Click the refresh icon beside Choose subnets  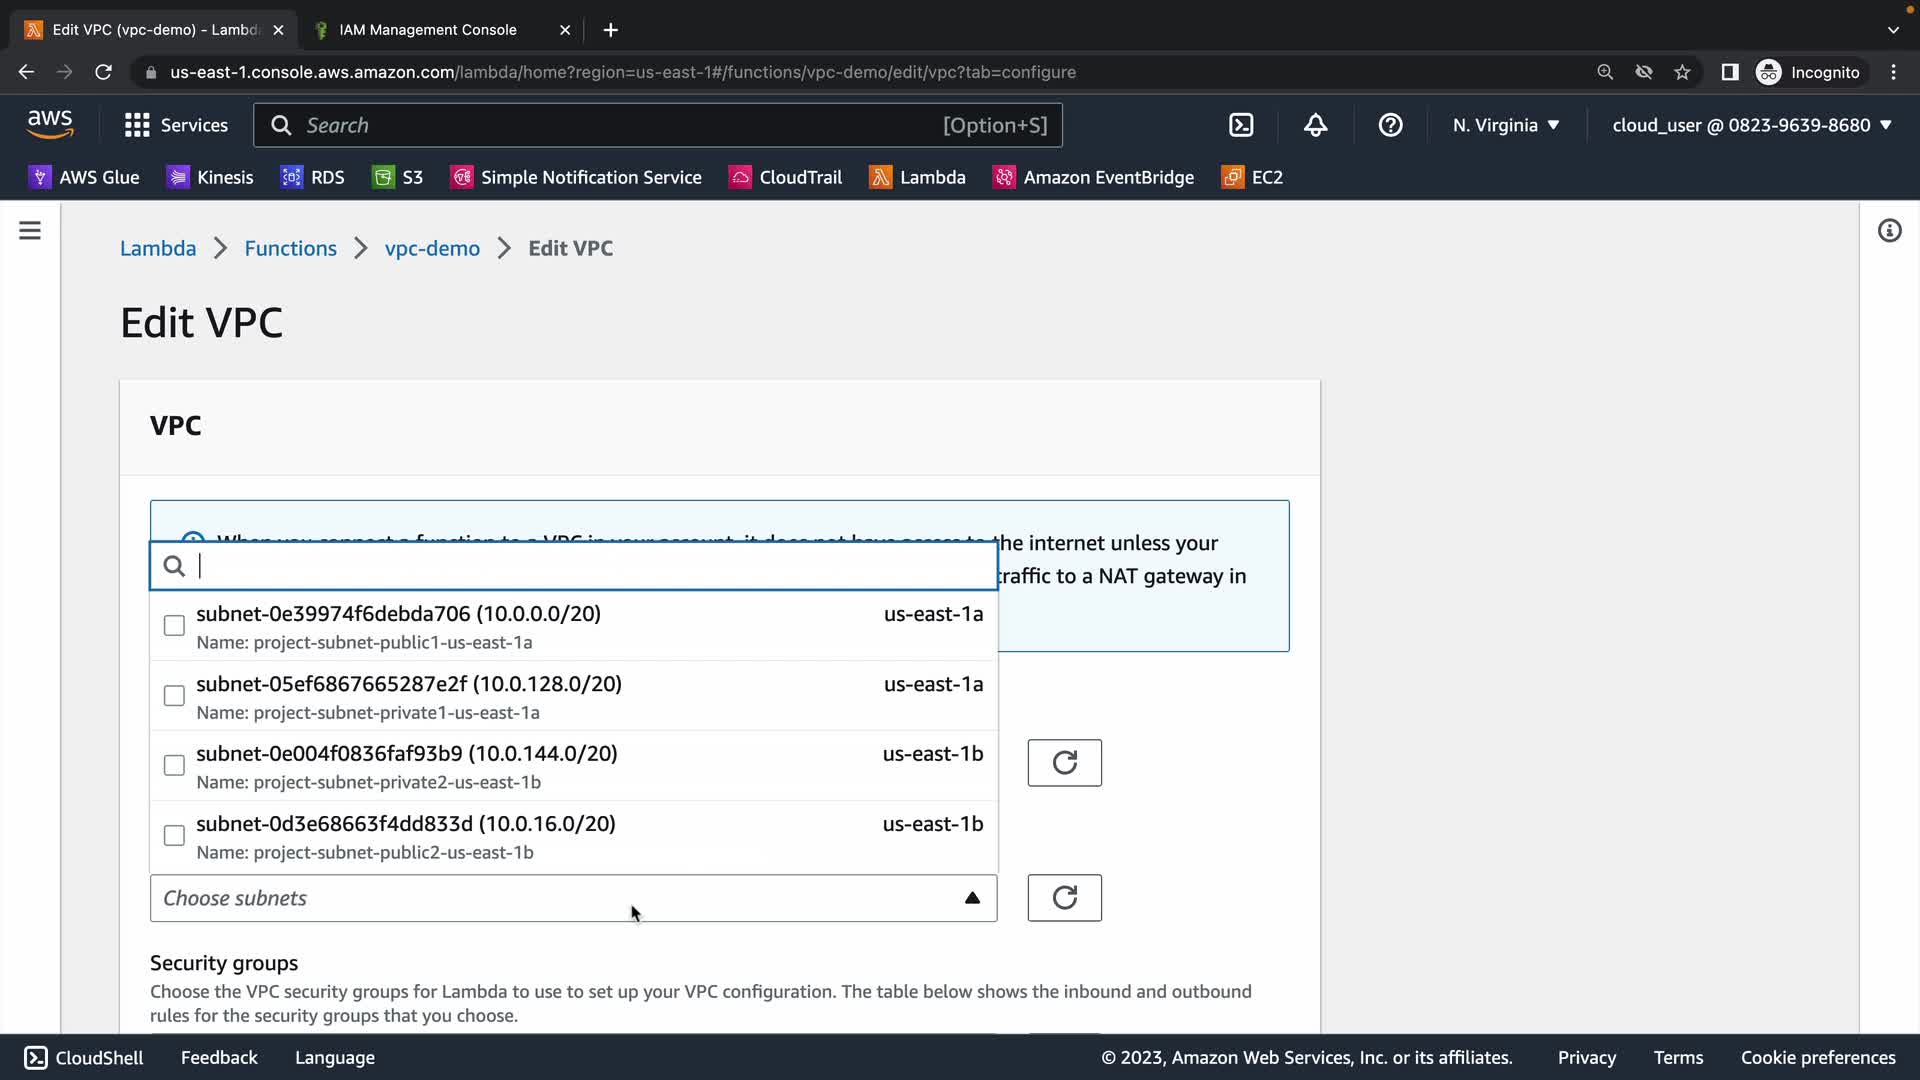(x=1064, y=898)
